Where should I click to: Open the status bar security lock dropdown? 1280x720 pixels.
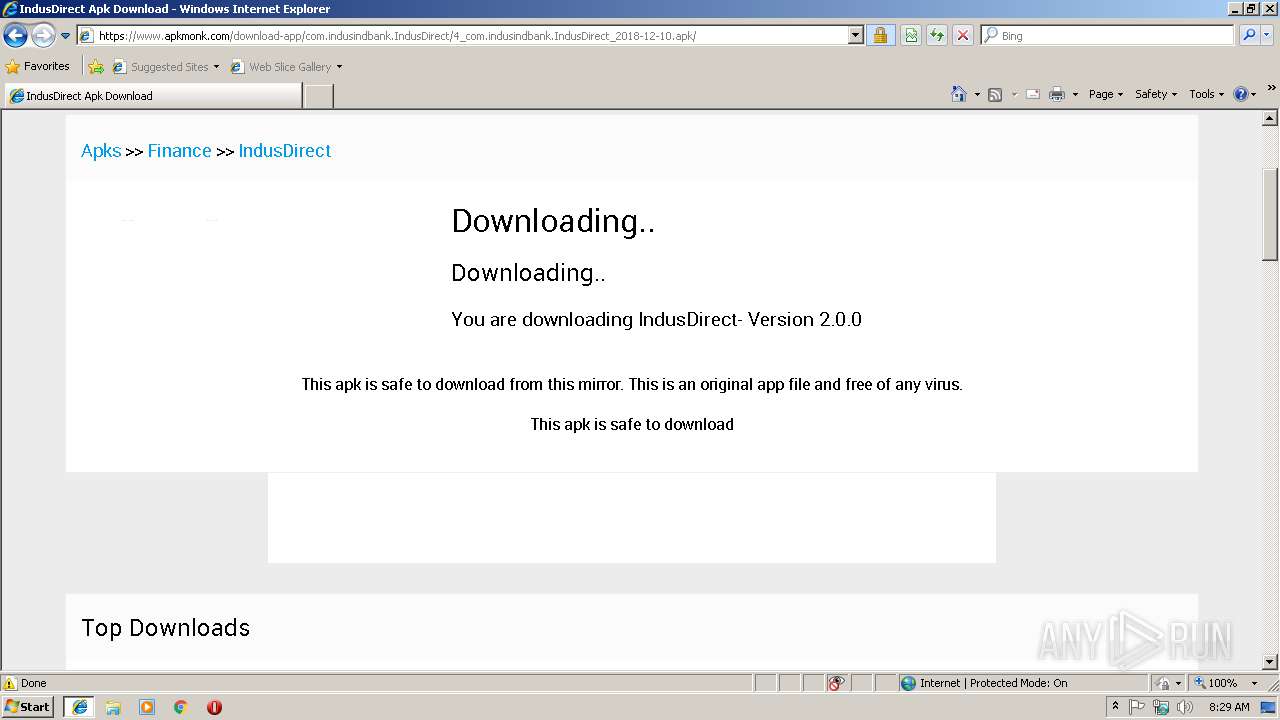[1169, 683]
